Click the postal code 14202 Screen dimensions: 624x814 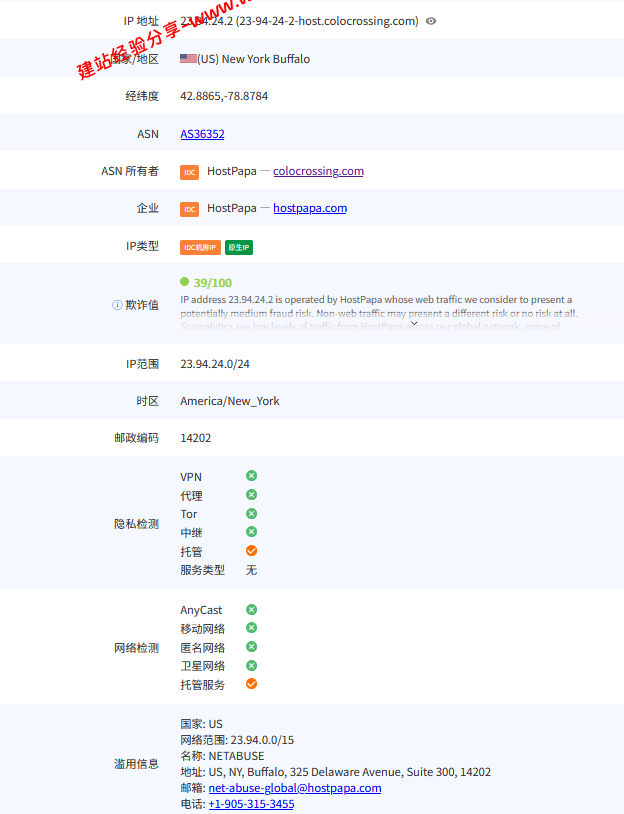pos(196,438)
